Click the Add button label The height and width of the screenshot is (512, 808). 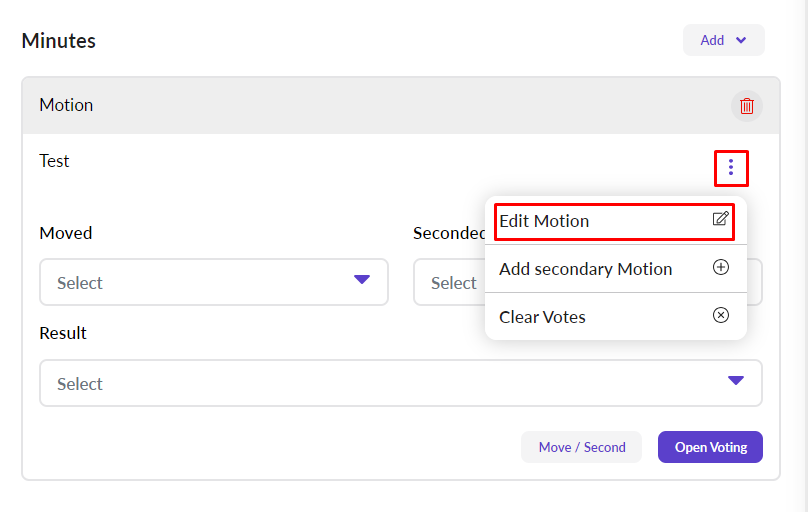pyautogui.click(x=712, y=41)
